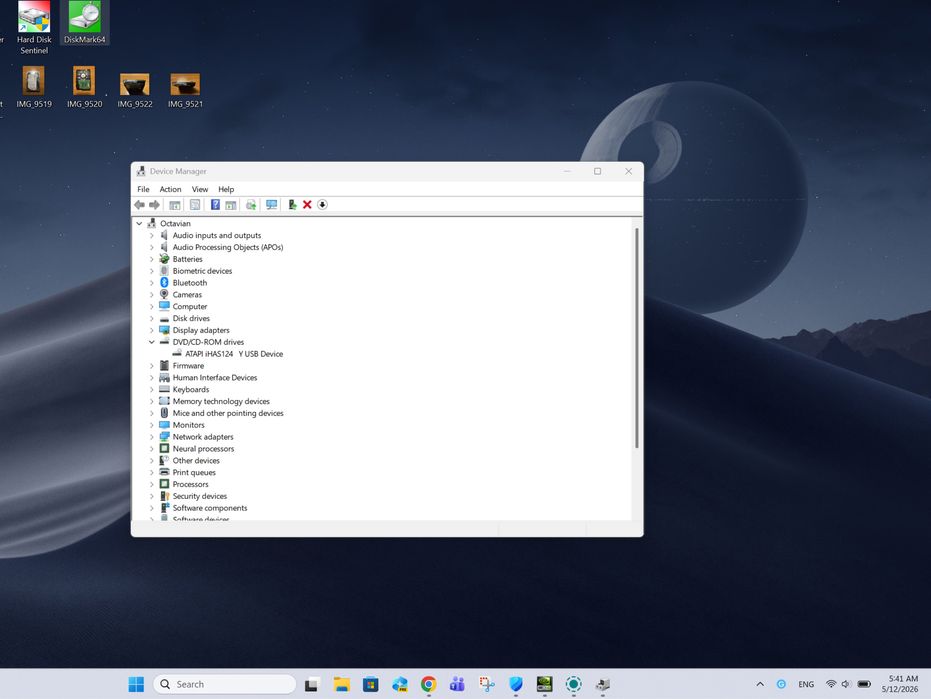Open the File menu

click(x=143, y=189)
